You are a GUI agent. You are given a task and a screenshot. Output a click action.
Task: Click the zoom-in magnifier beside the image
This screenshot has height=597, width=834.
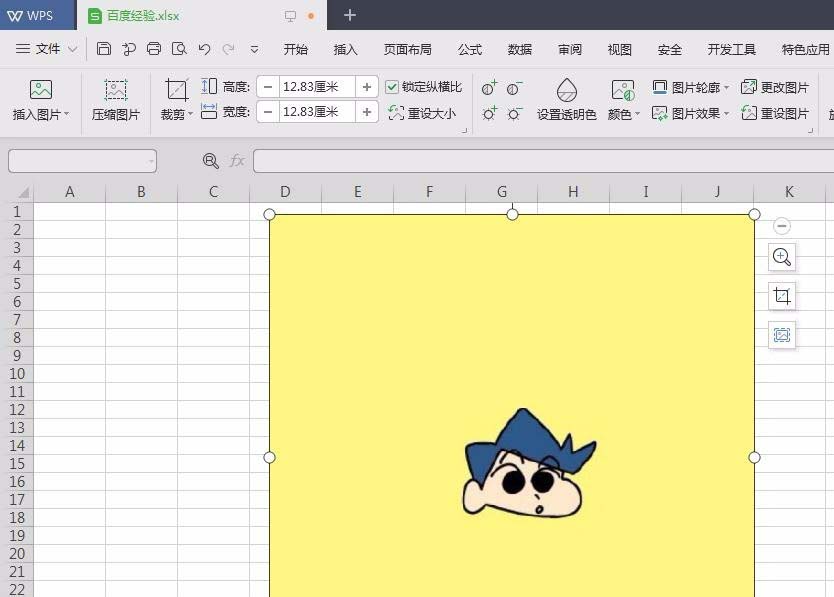point(781,257)
